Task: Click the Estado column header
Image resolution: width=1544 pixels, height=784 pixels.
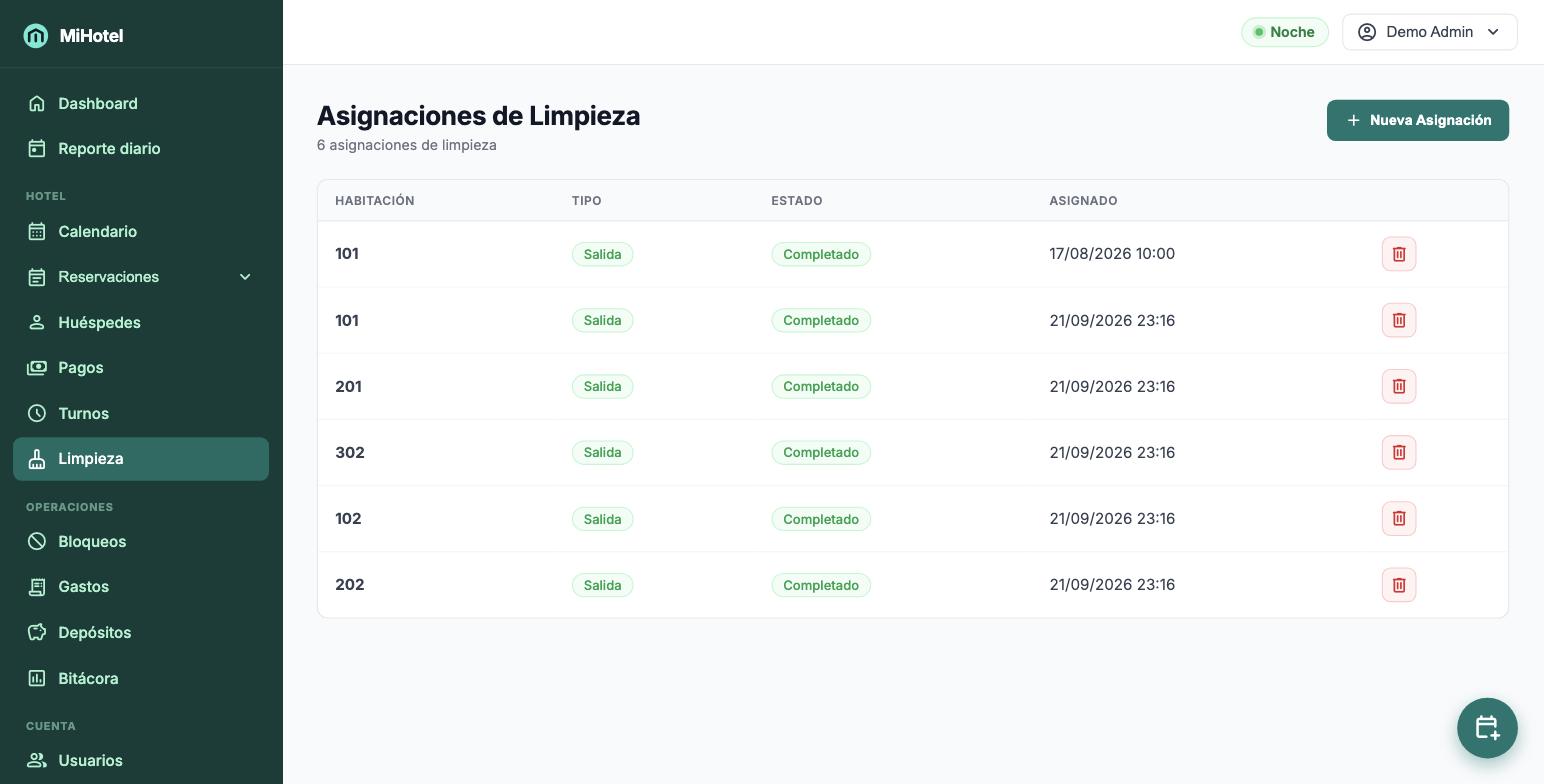Action: tap(797, 201)
